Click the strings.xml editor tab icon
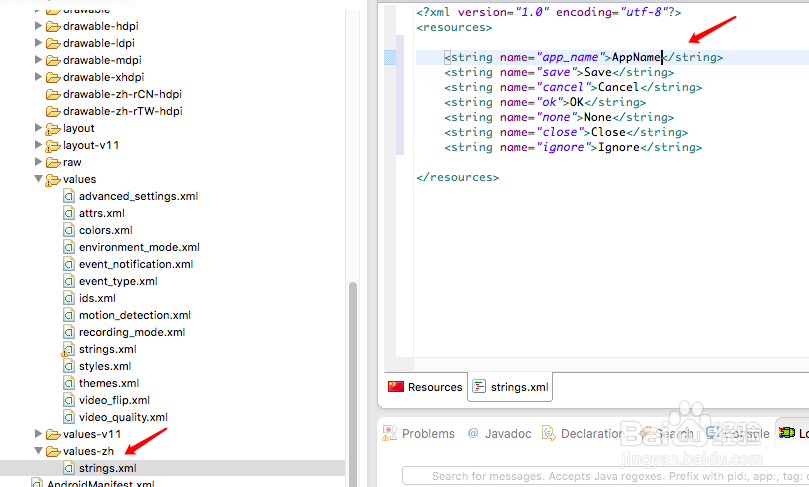809x487 pixels. [479, 386]
